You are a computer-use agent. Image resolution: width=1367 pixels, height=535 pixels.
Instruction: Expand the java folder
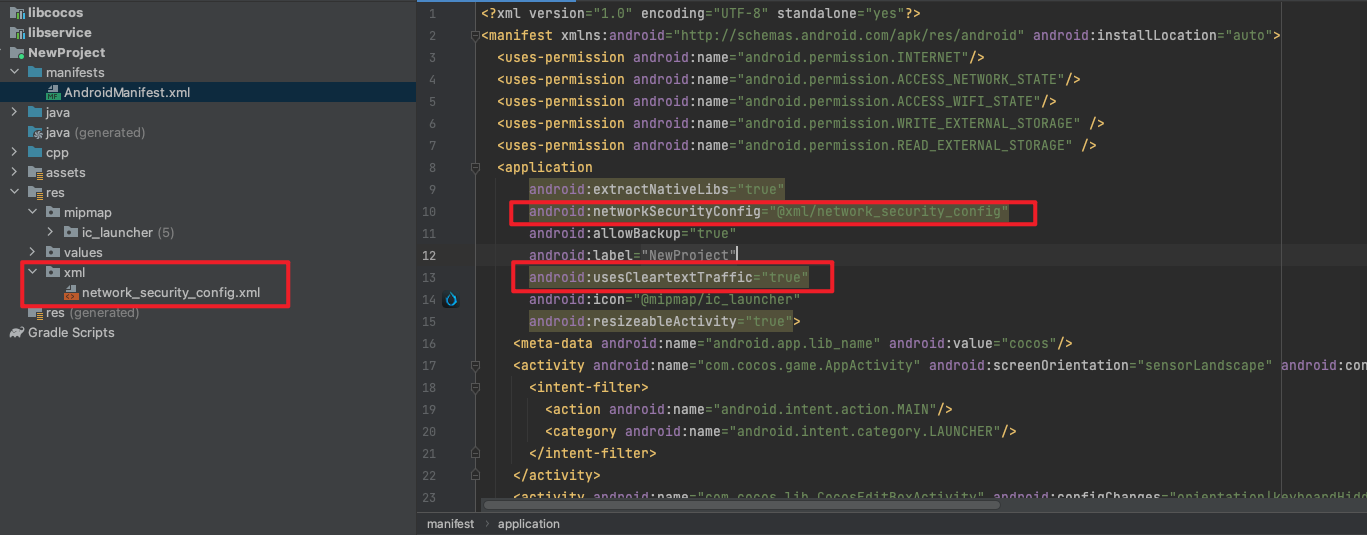(14, 113)
